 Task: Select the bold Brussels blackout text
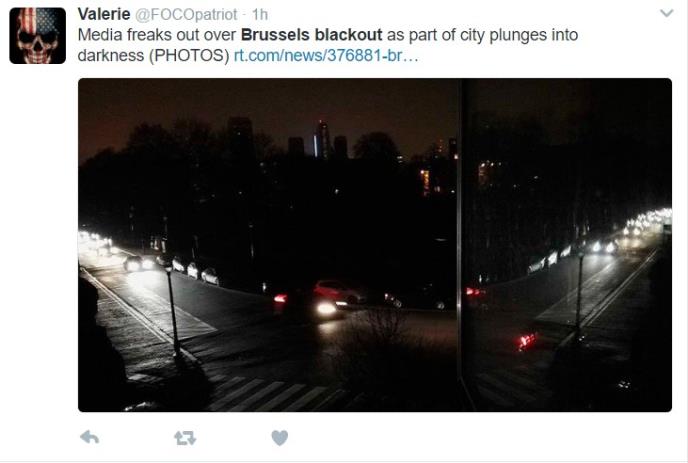click(x=312, y=35)
